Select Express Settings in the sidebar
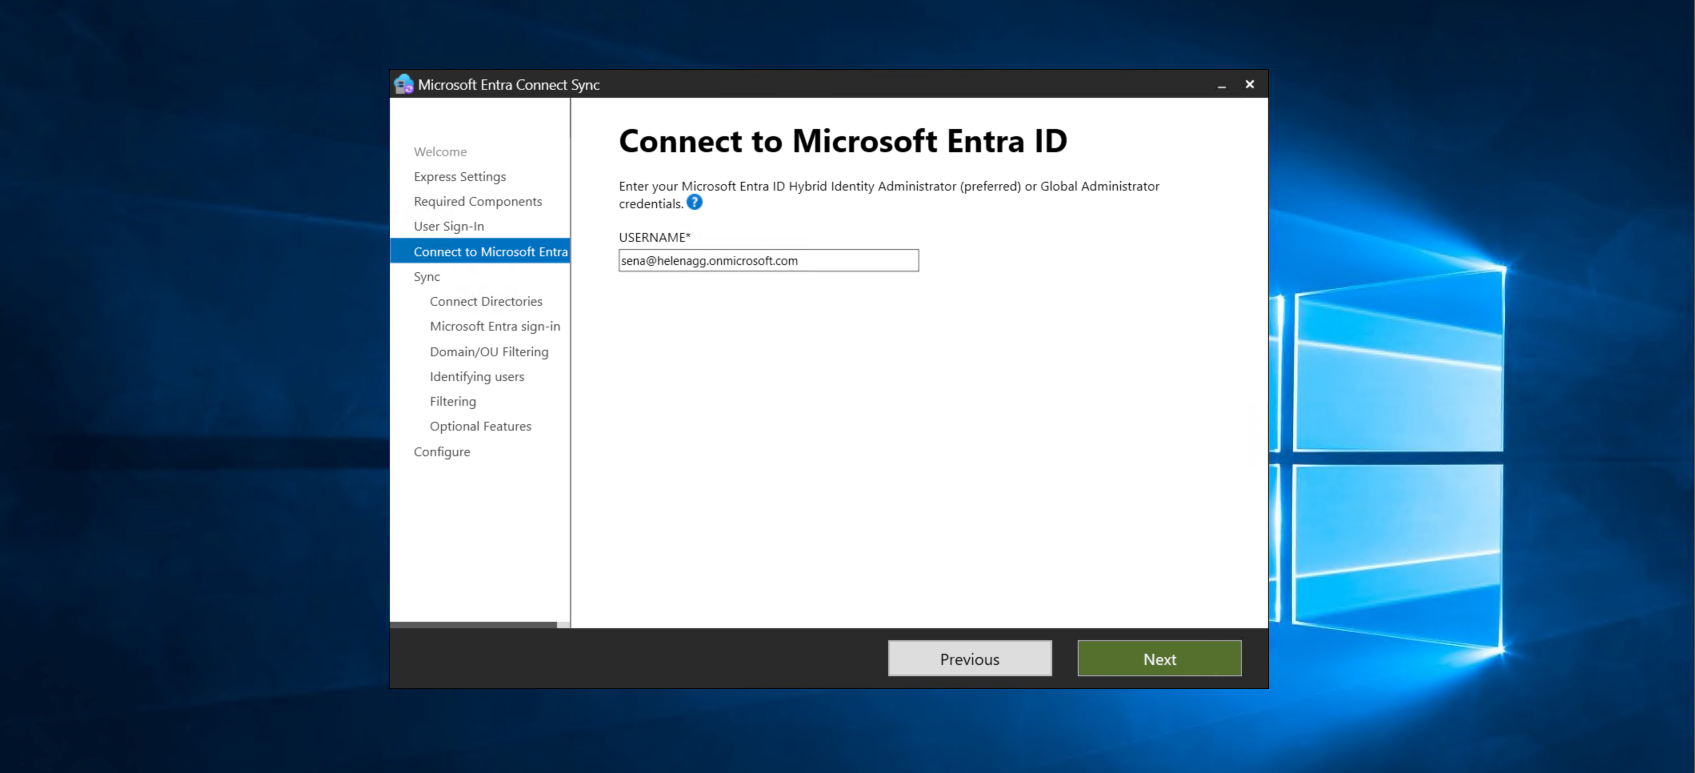The image size is (1695, 773). coord(460,177)
